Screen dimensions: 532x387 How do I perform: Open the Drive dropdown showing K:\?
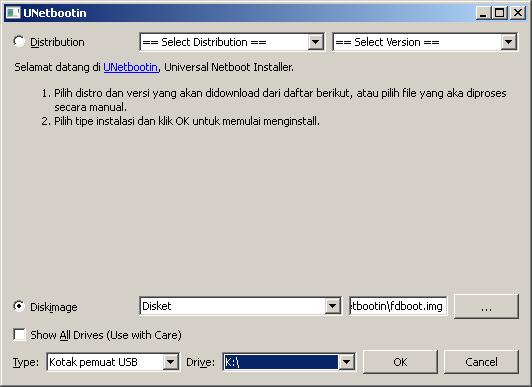(289, 362)
